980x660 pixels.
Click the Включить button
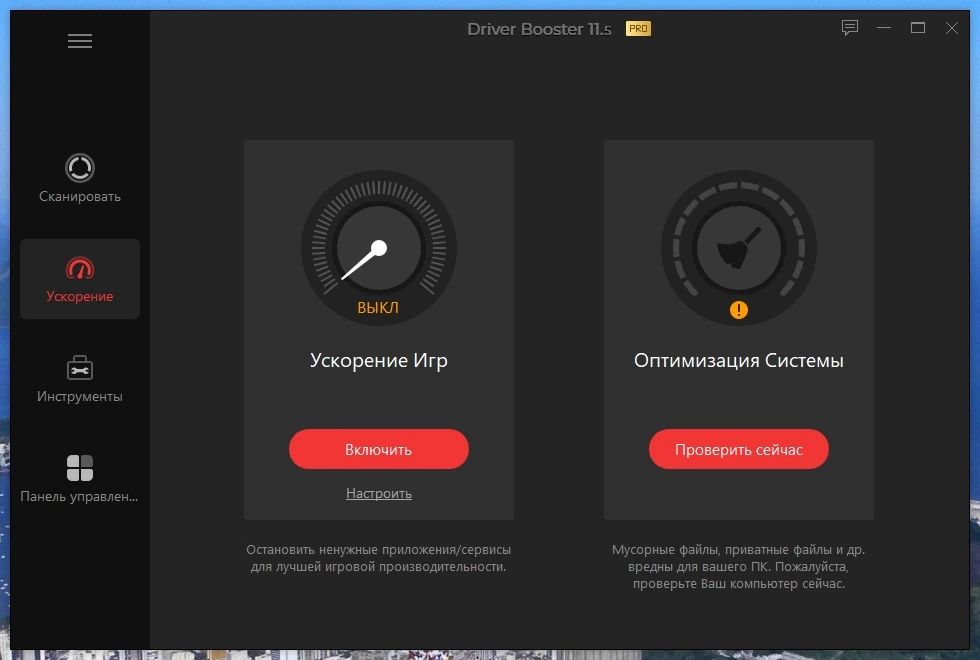(x=379, y=449)
